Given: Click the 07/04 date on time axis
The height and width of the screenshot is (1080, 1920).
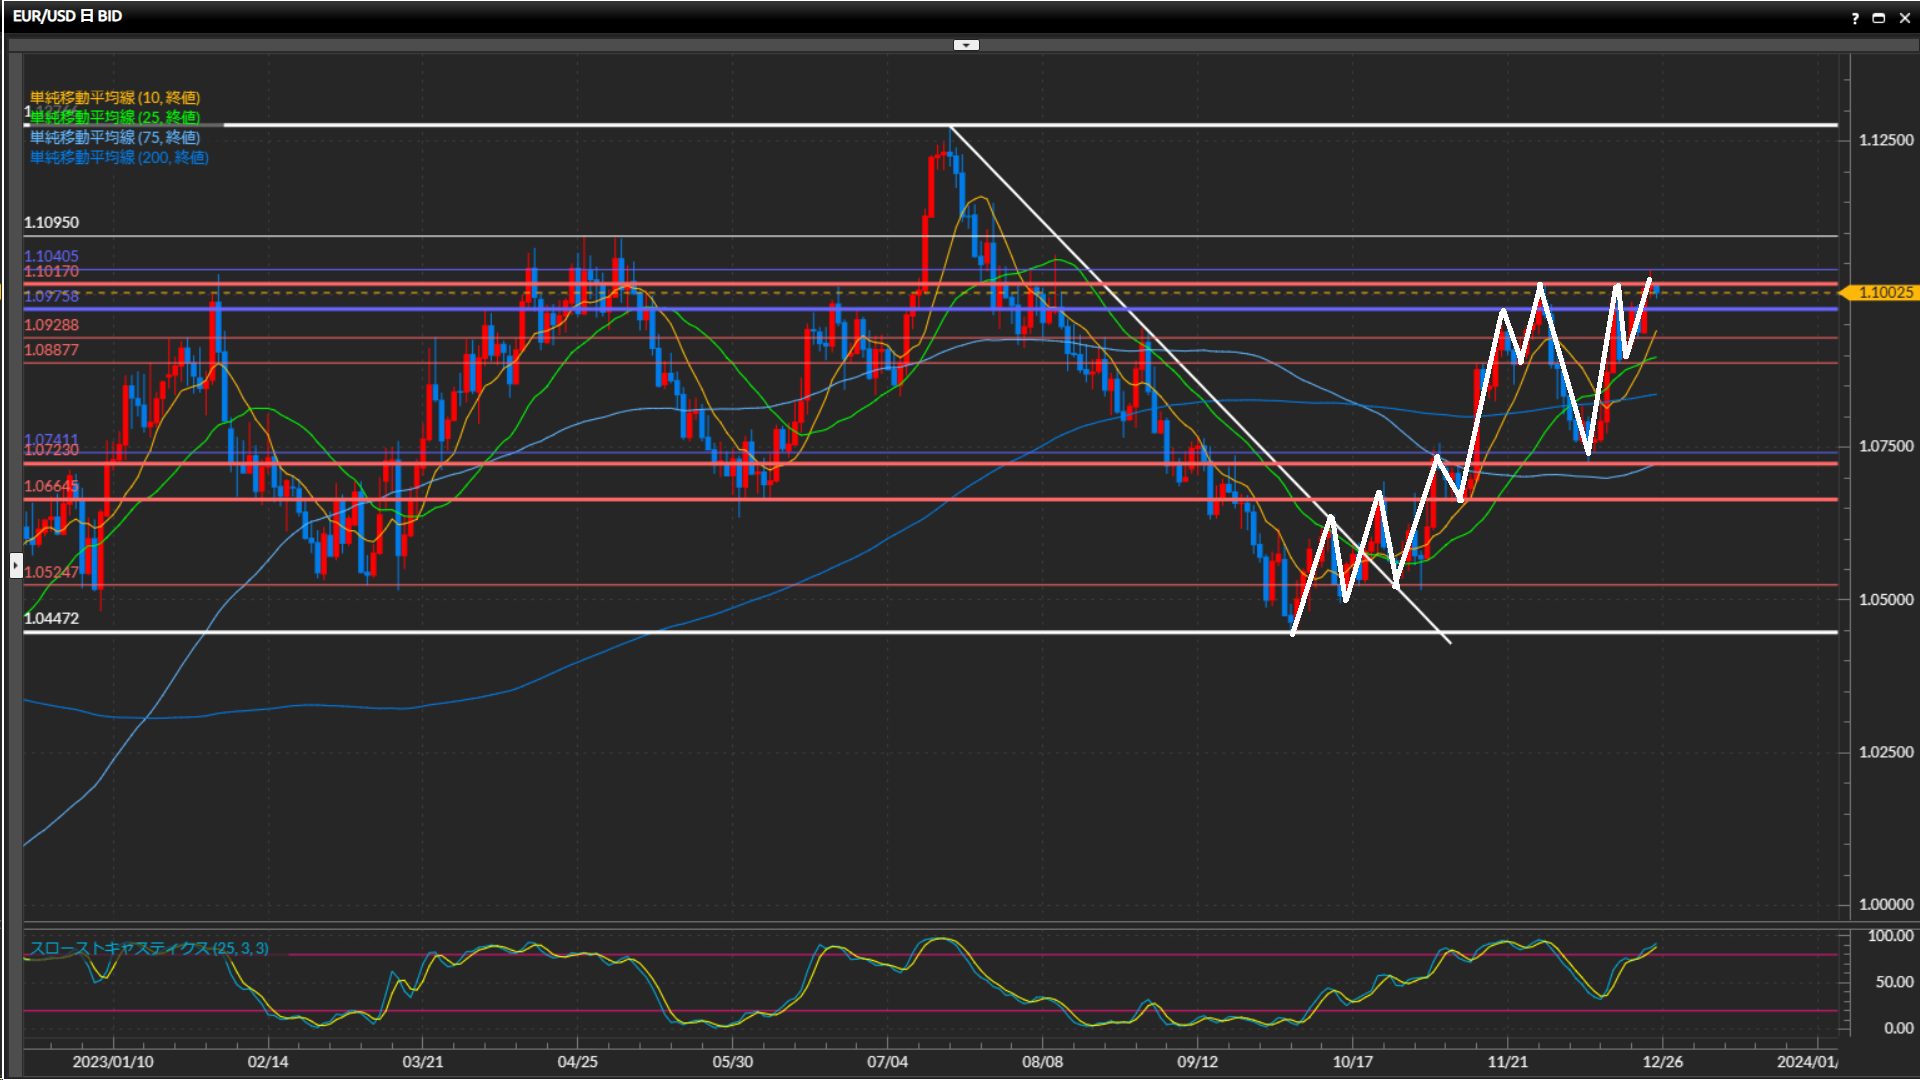Looking at the screenshot, I should [x=887, y=1061].
